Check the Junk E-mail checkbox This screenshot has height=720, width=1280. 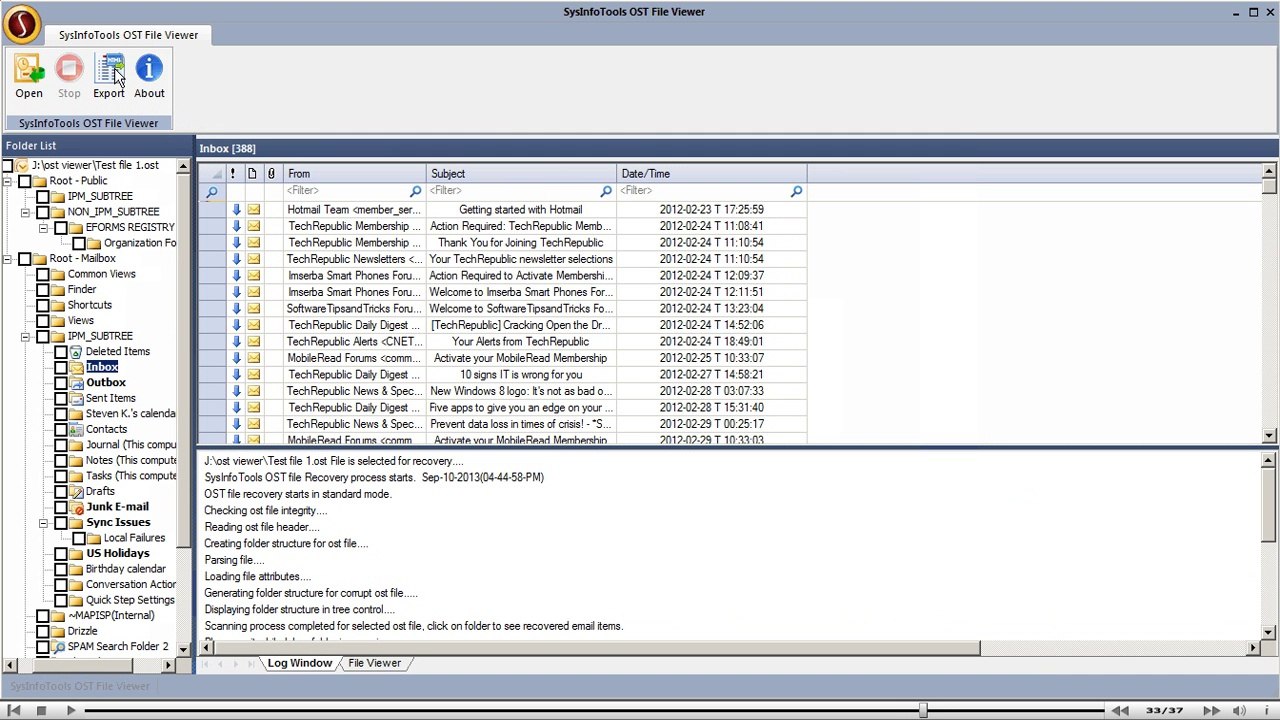pos(61,507)
